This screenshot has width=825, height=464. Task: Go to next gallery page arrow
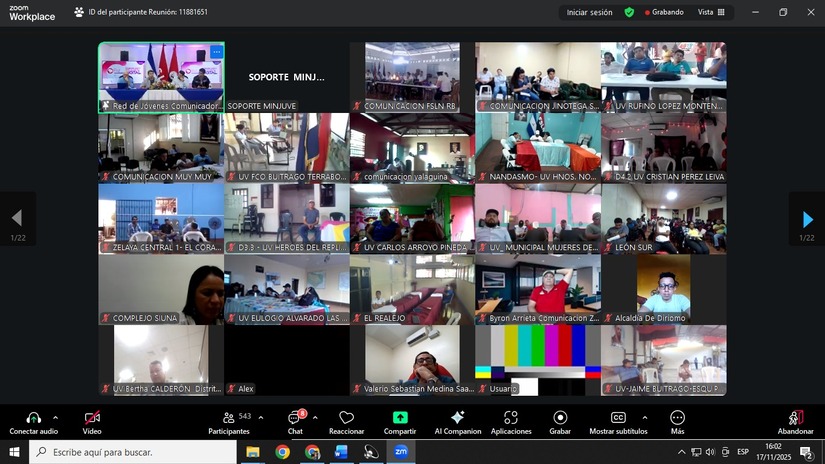pos(807,218)
